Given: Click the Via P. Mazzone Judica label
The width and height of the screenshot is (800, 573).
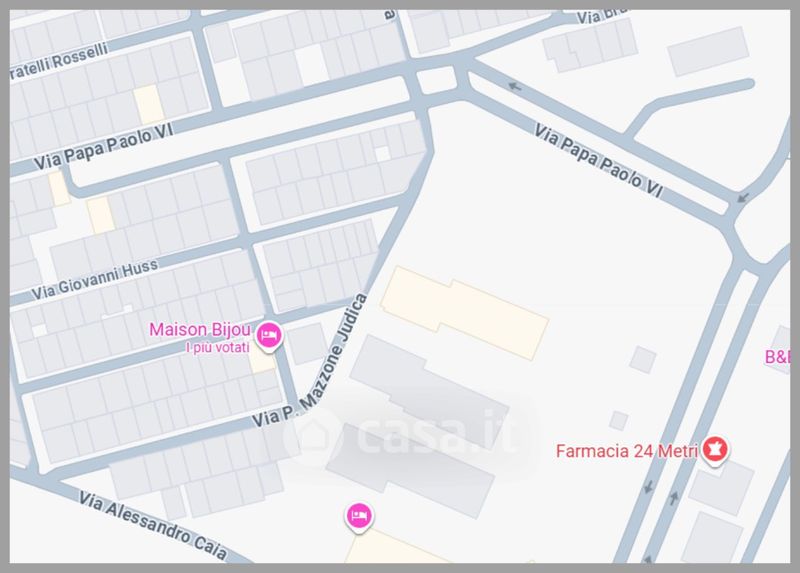Looking at the screenshot, I should click(310, 361).
